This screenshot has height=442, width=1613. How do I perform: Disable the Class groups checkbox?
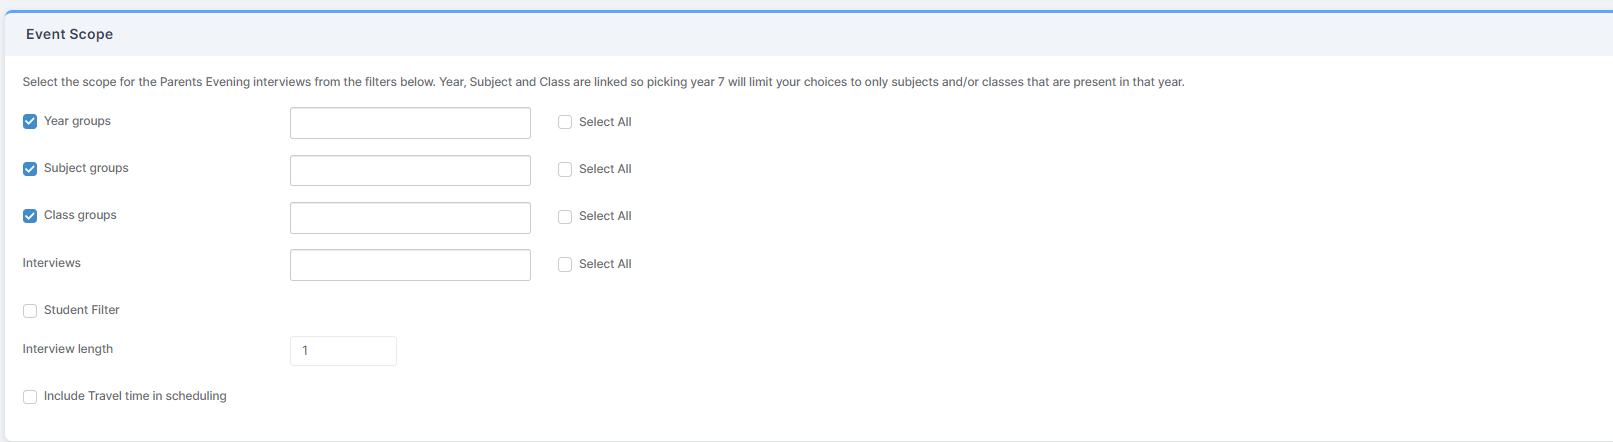pos(30,216)
